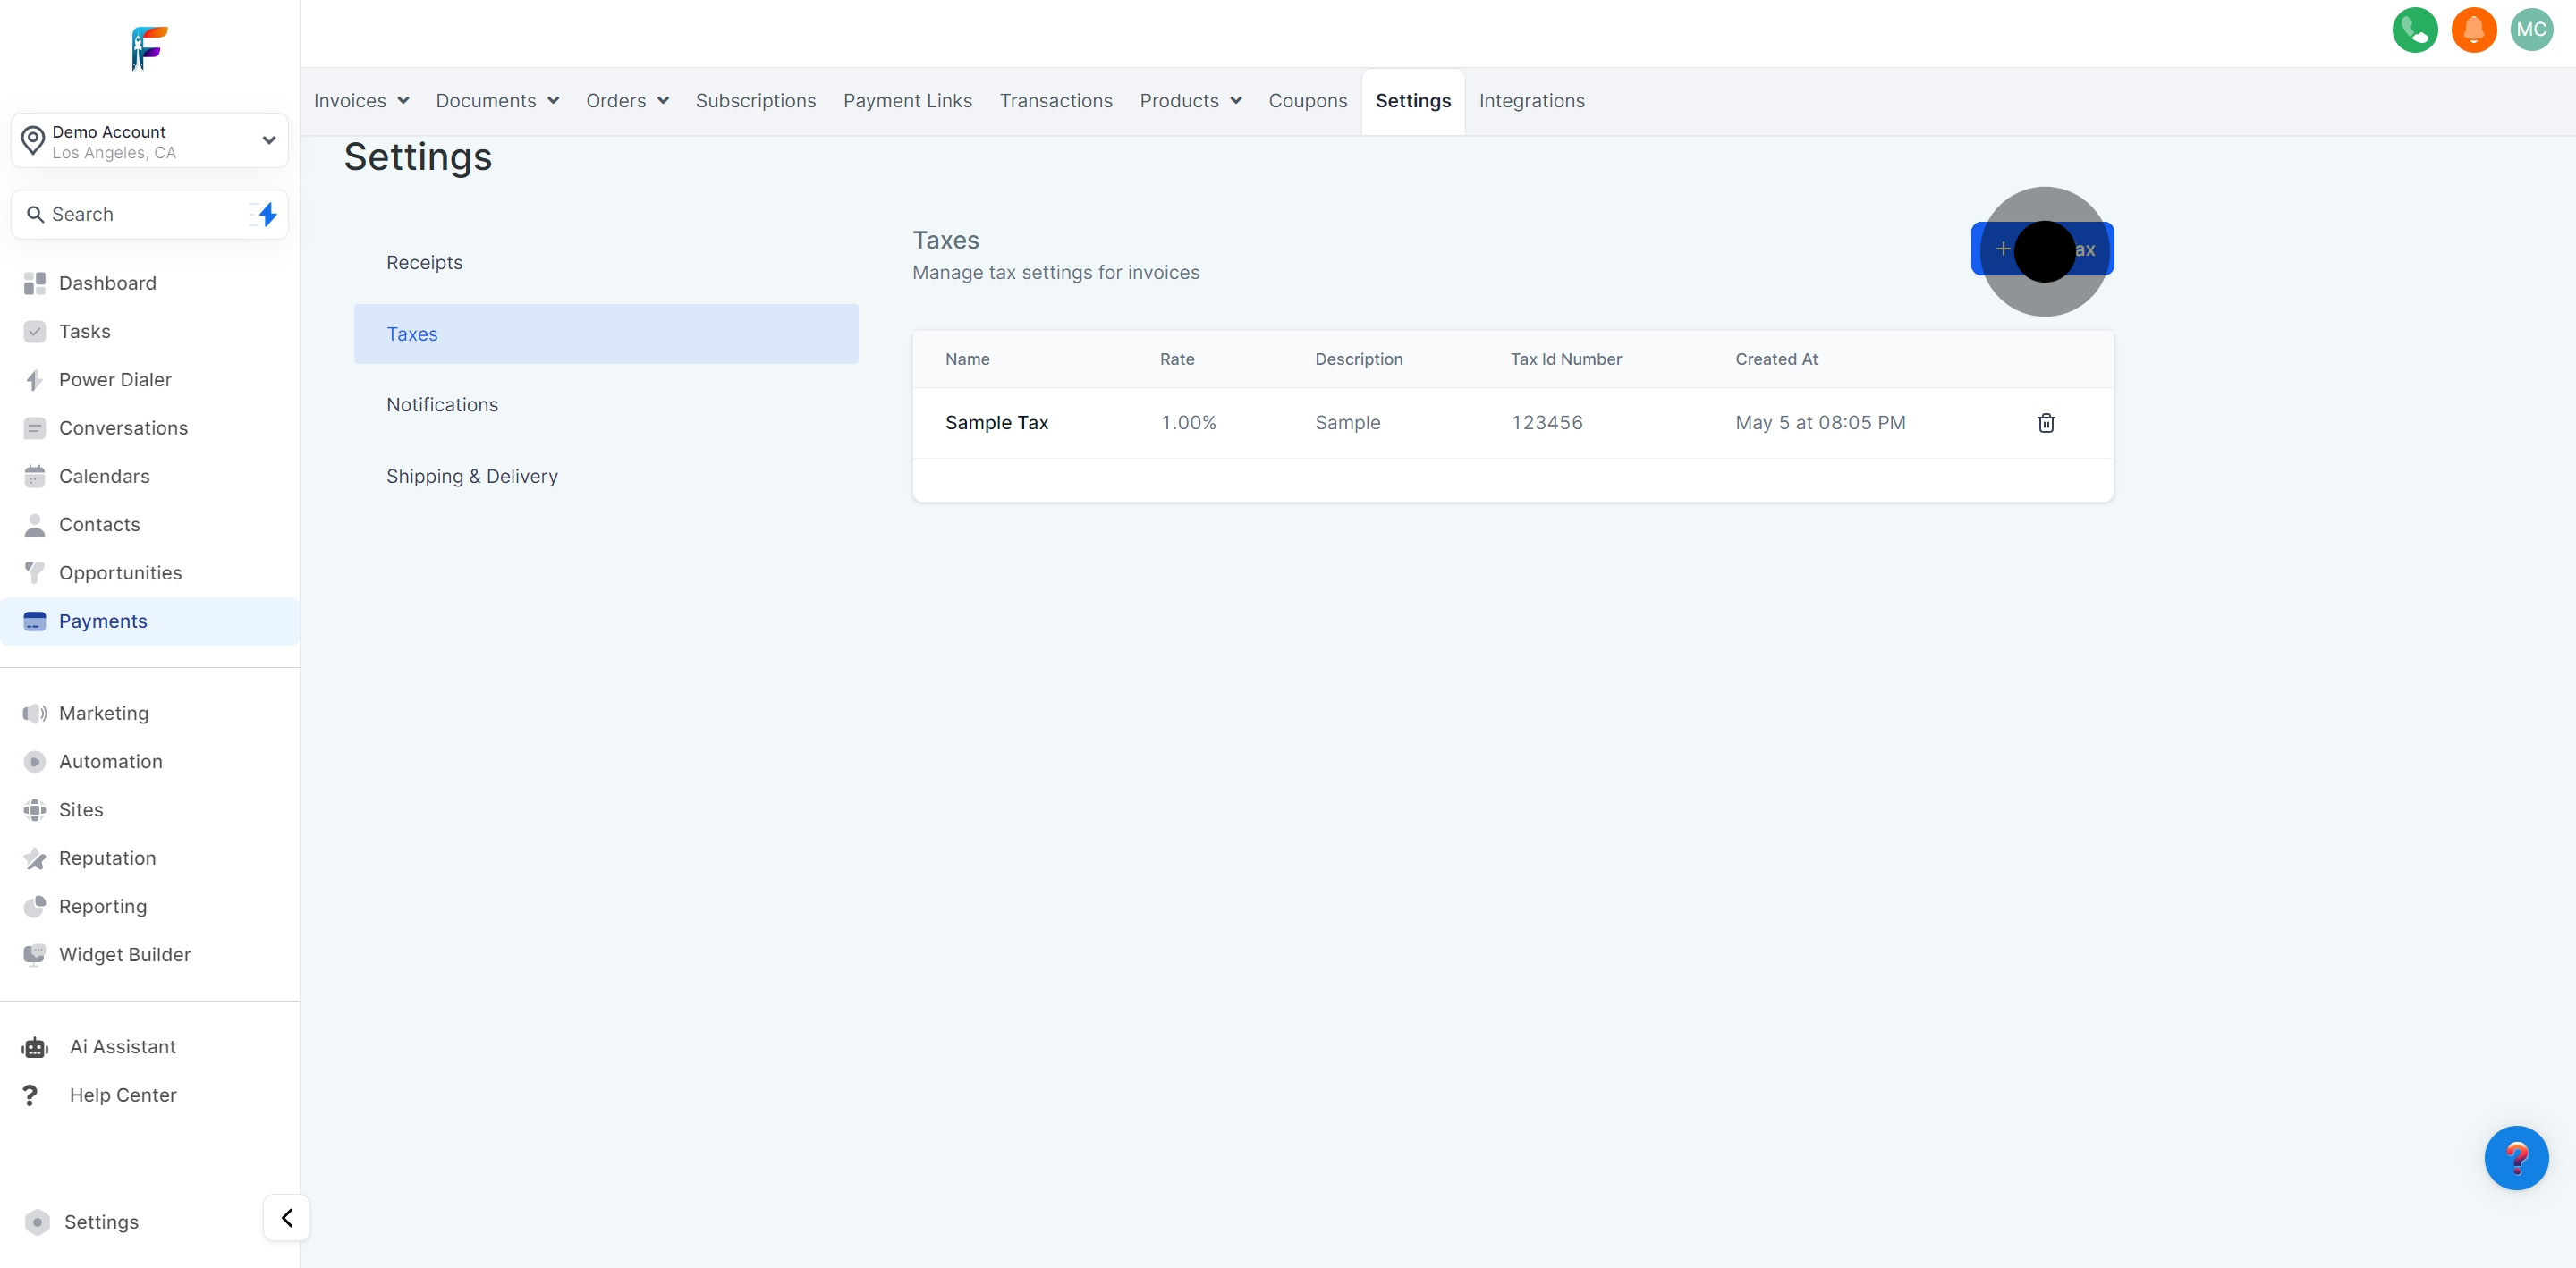Screen dimensions: 2576x1268
Task: Open the Coupons tab
Action: click(x=1307, y=101)
